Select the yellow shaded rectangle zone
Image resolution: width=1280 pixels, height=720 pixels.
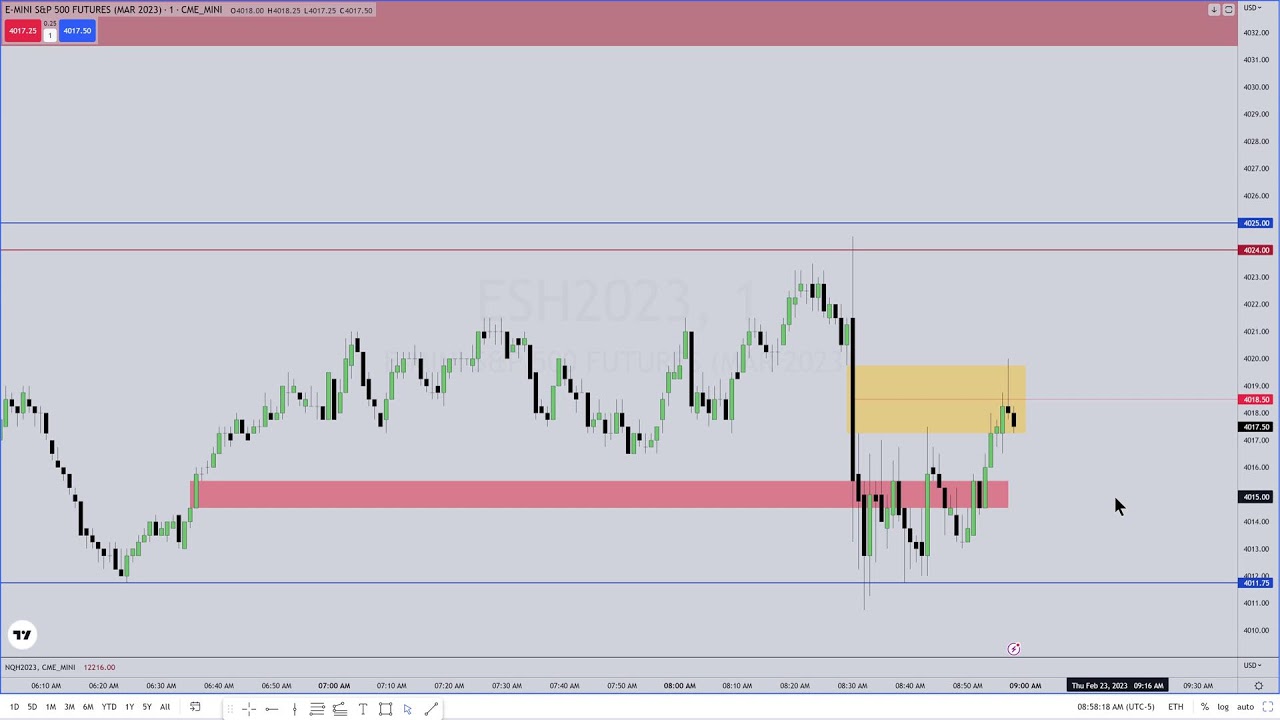tap(937, 399)
